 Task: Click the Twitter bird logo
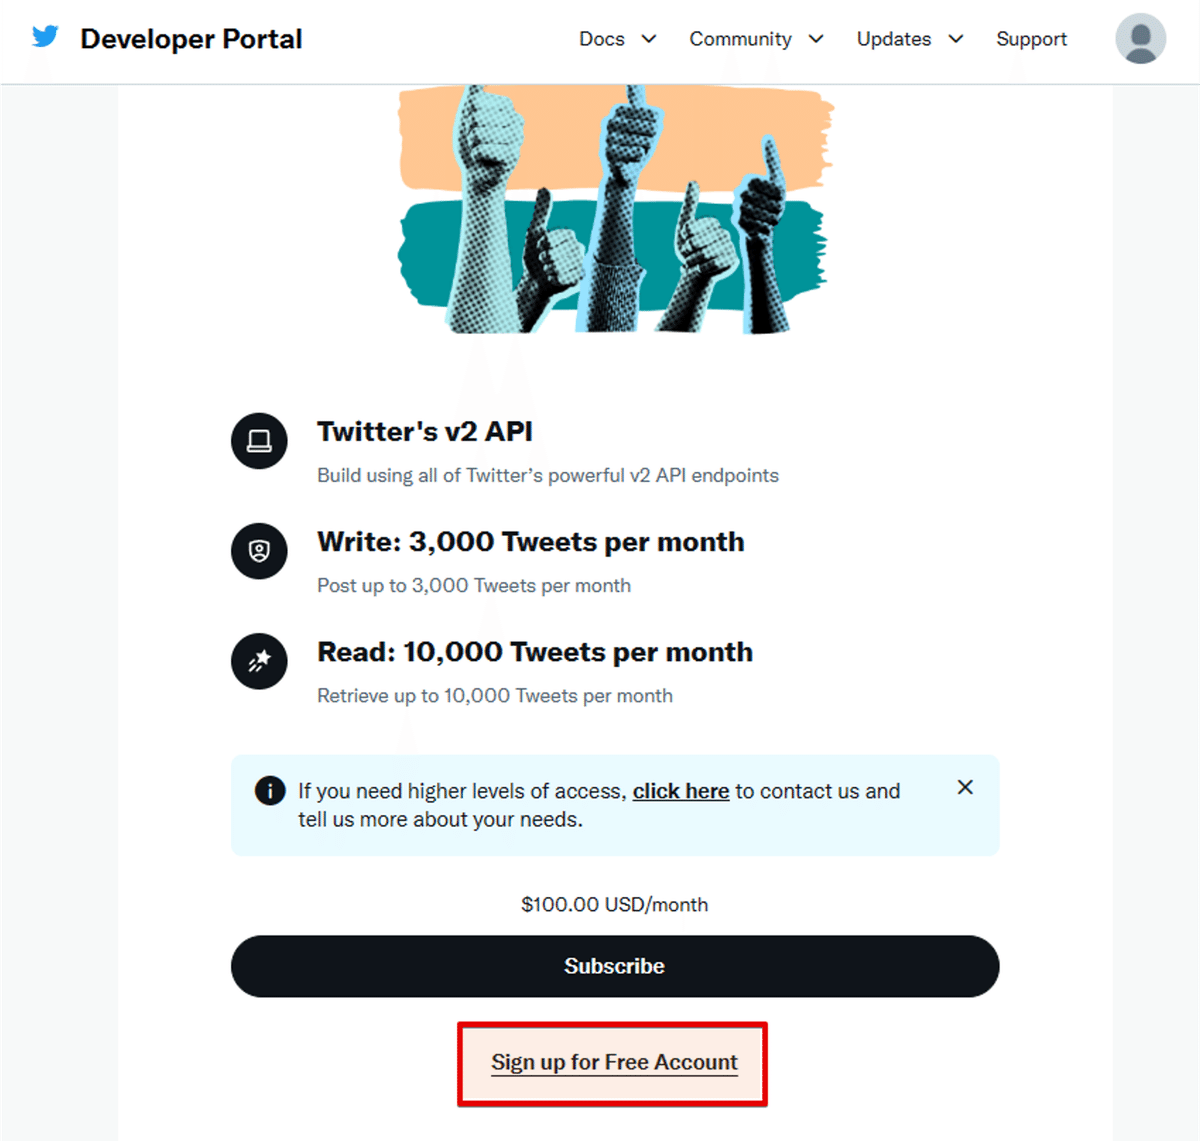tap(45, 37)
